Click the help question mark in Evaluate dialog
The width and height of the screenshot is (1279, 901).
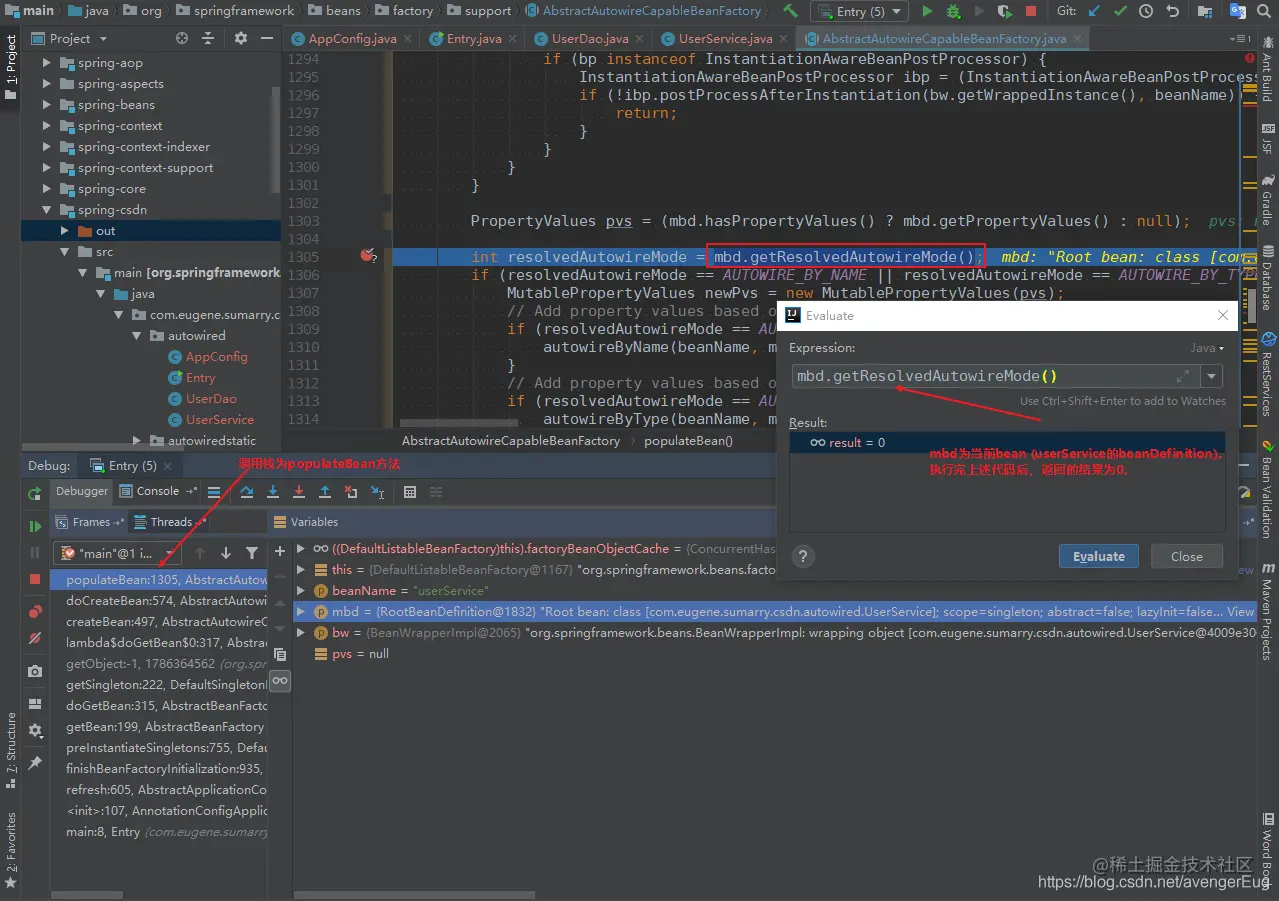tap(803, 557)
